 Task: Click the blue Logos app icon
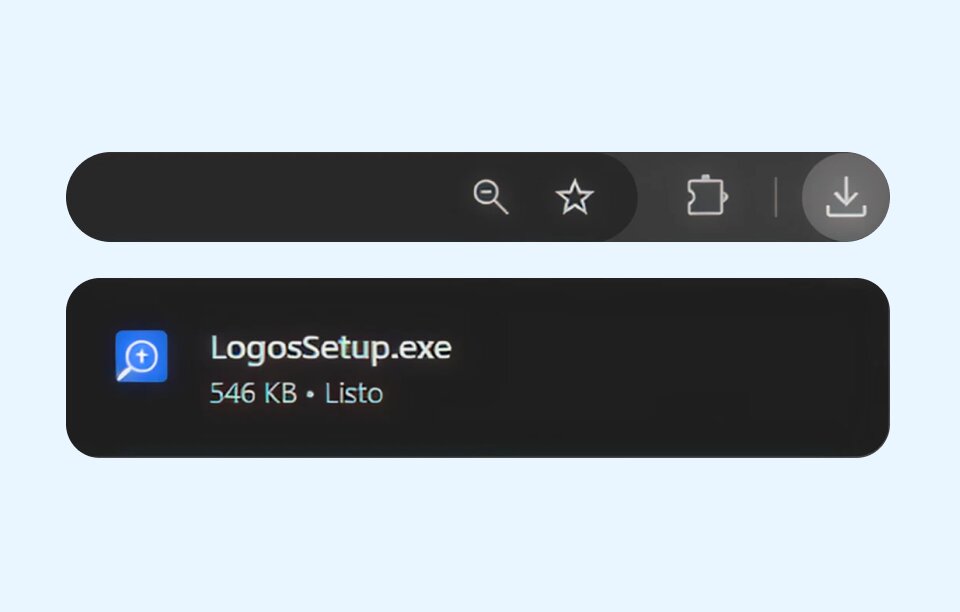(x=141, y=356)
